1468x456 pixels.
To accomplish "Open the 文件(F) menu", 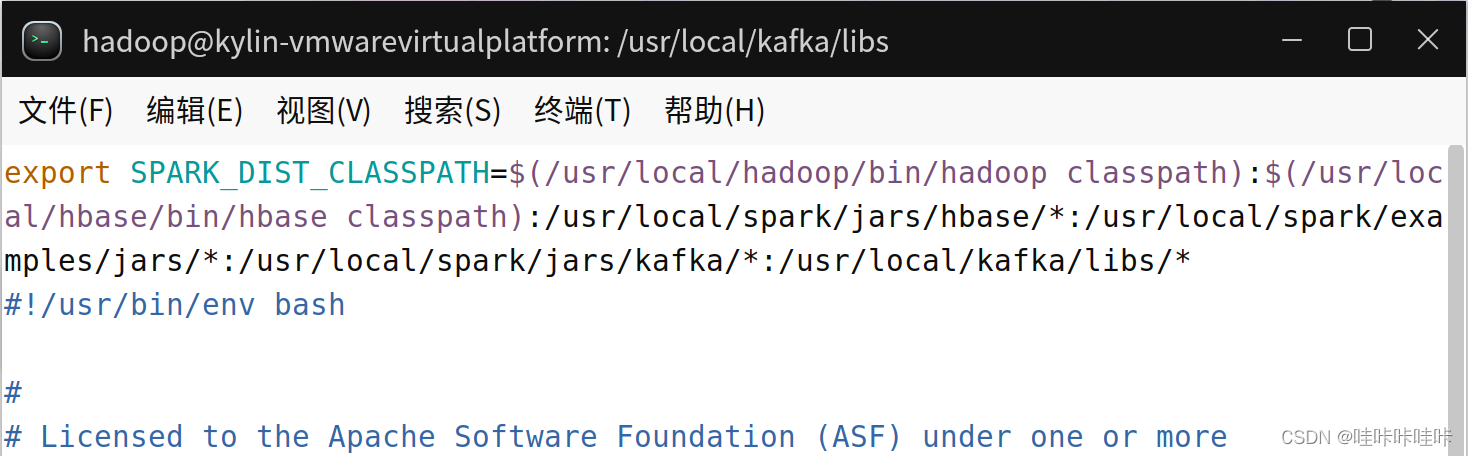I will pyautogui.click(x=66, y=111).
